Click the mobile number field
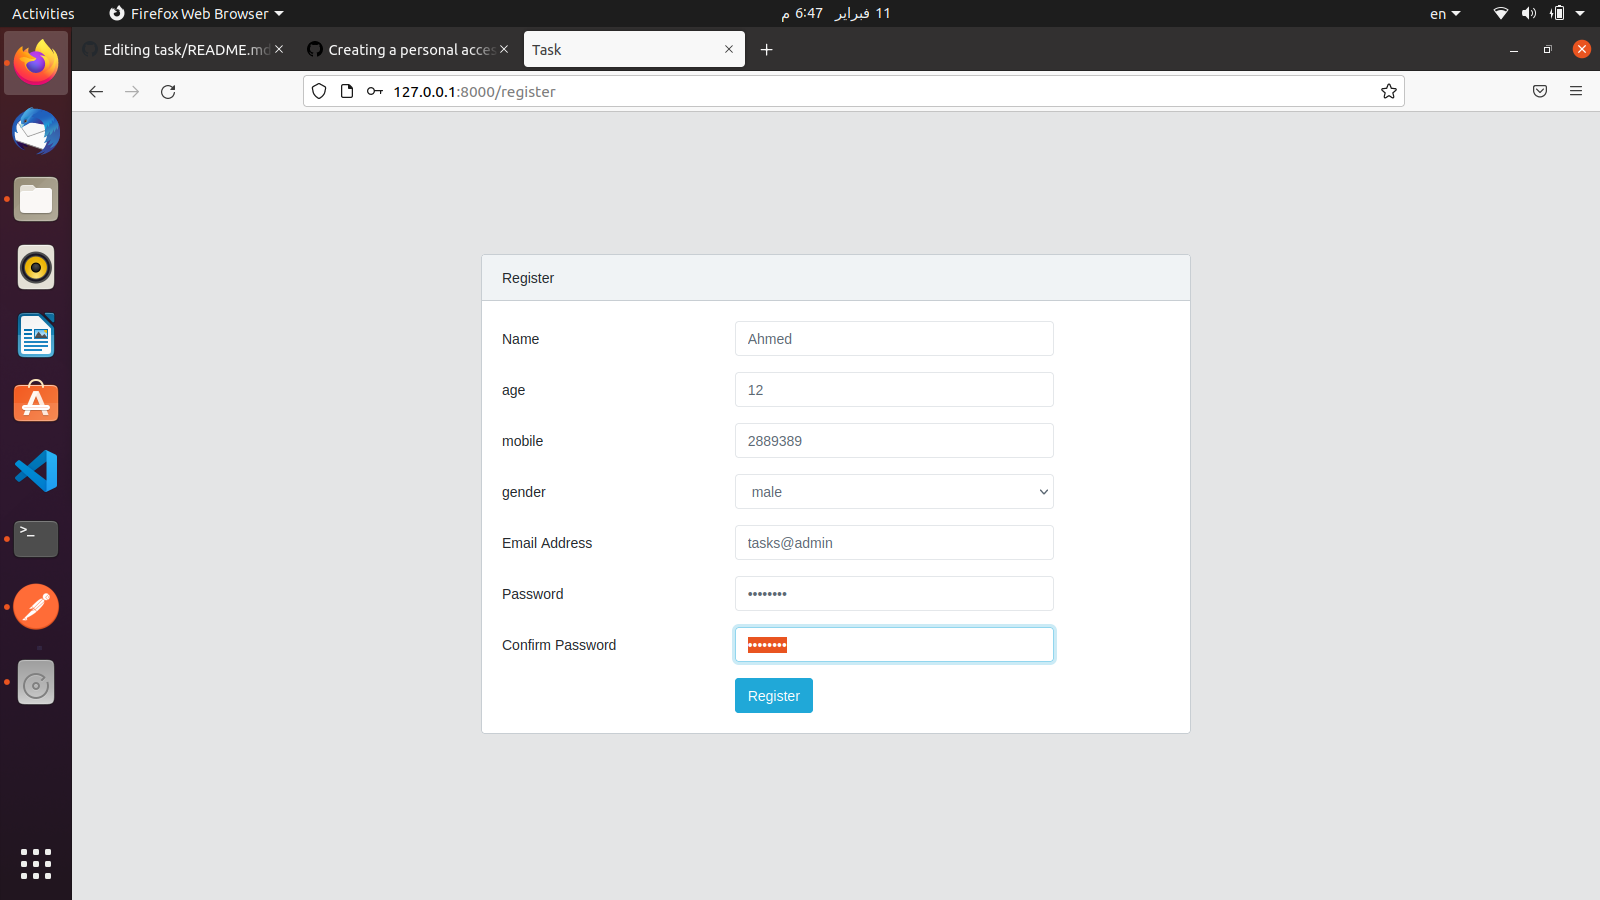 click(x=894, y=441)
